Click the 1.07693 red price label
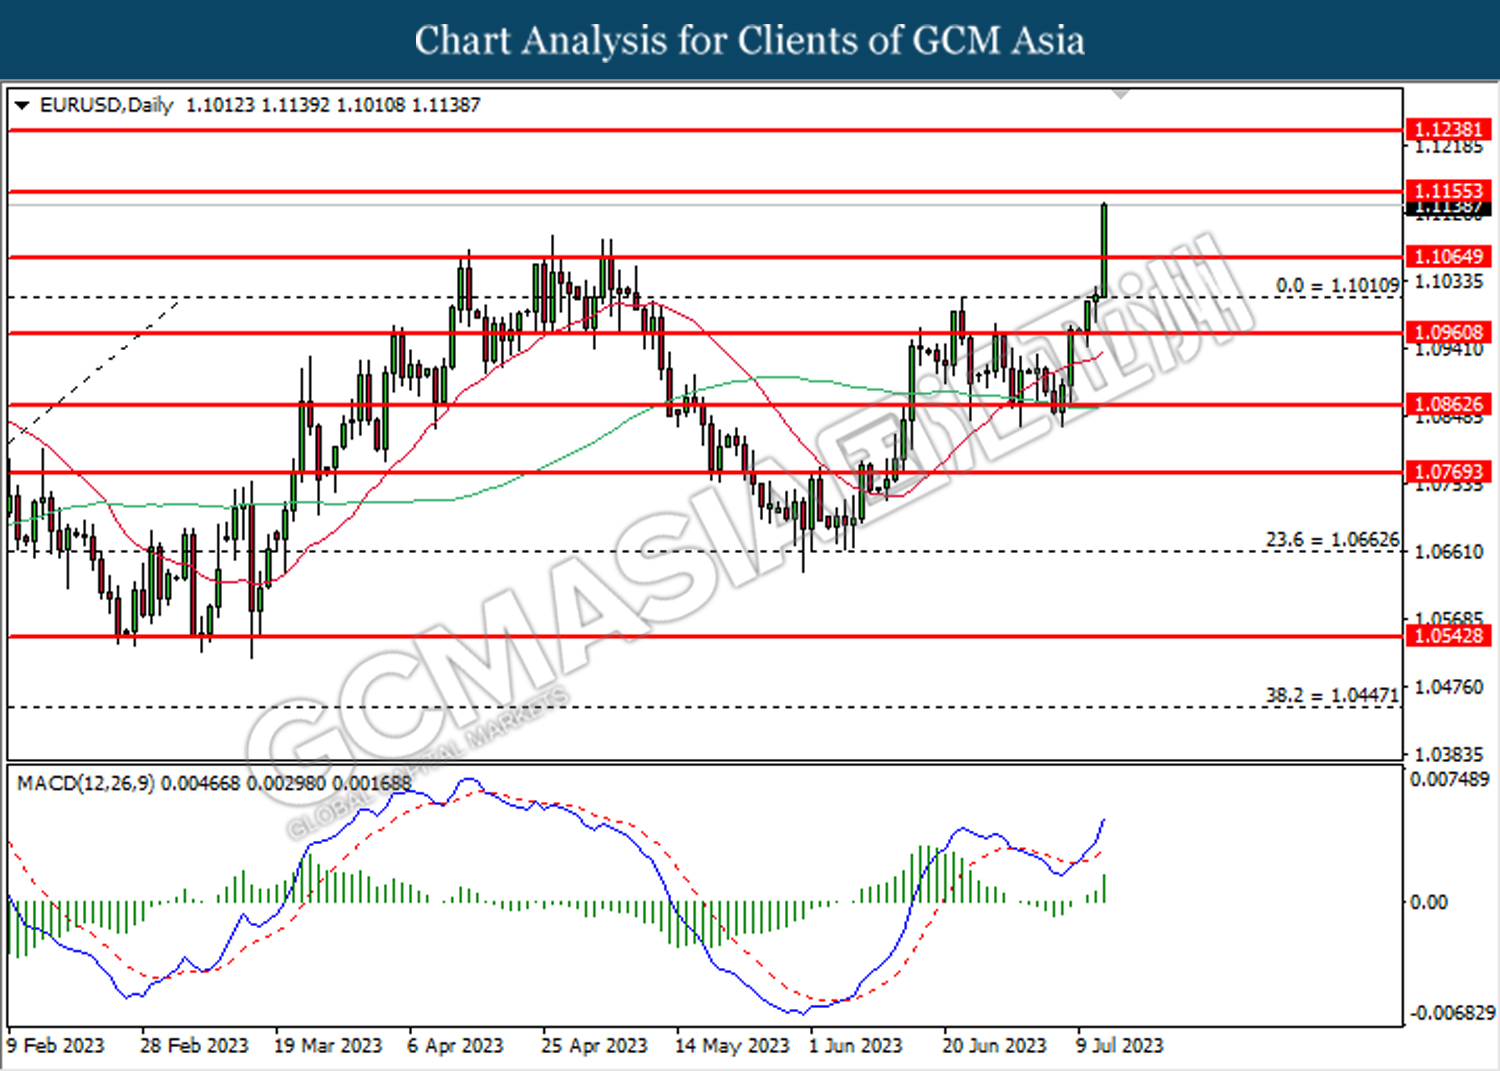Image resolution: width=1500 pixels, height=1071 pixels. point(1449,472)
